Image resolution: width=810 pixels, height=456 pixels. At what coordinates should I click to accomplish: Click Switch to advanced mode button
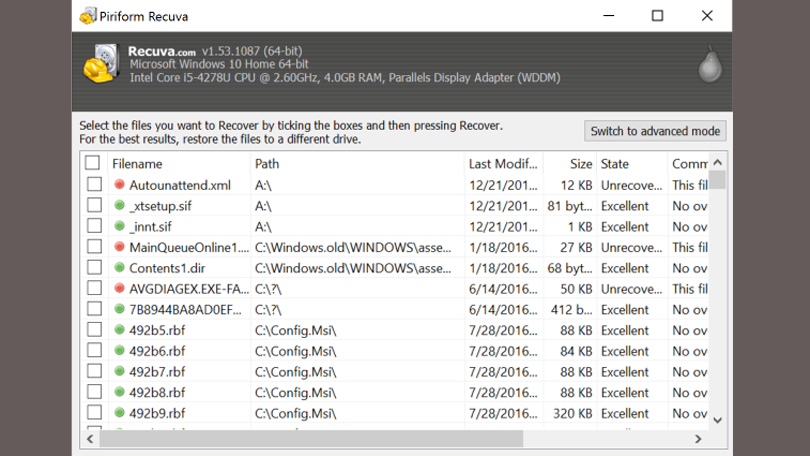(x=655, y=131)
